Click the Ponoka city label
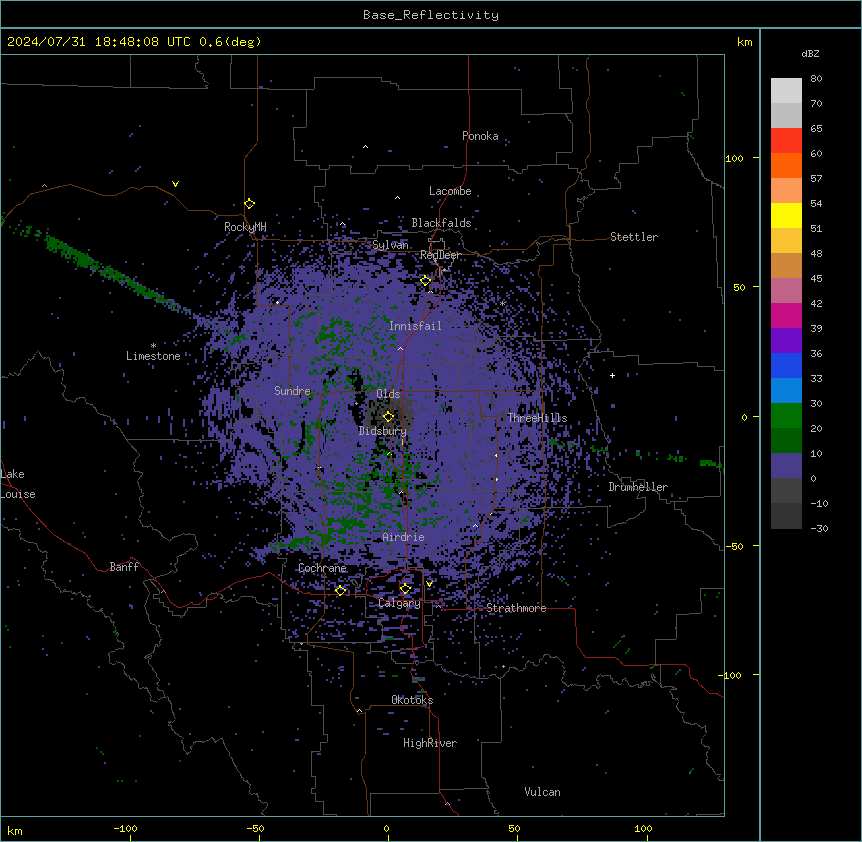This screenshot has height=842, width=862. [x=480, y=136]
